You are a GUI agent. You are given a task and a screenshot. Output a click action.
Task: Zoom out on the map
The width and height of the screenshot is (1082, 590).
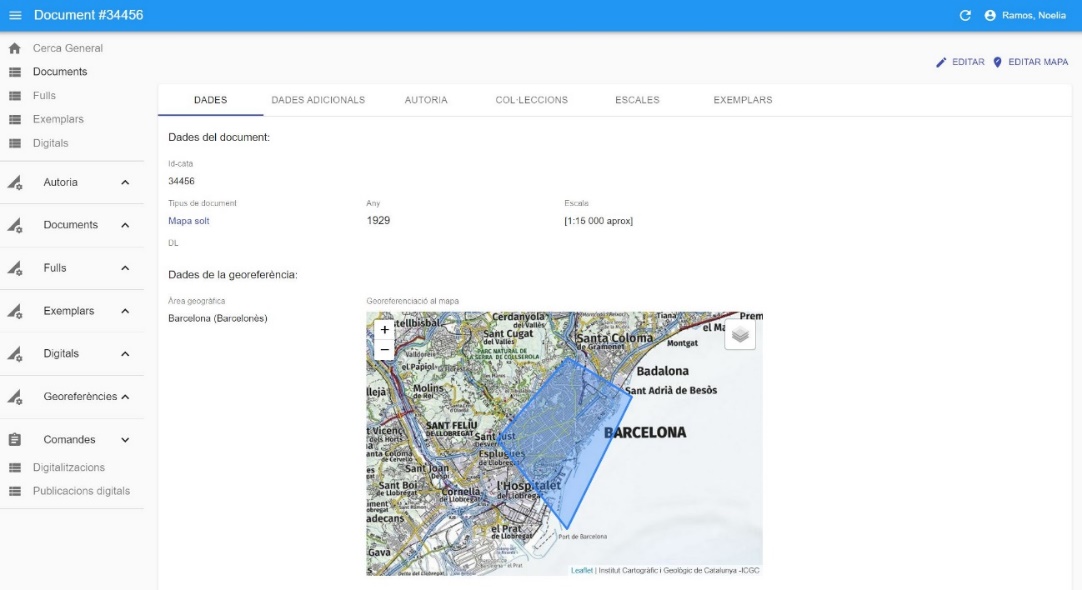point(384,350)
